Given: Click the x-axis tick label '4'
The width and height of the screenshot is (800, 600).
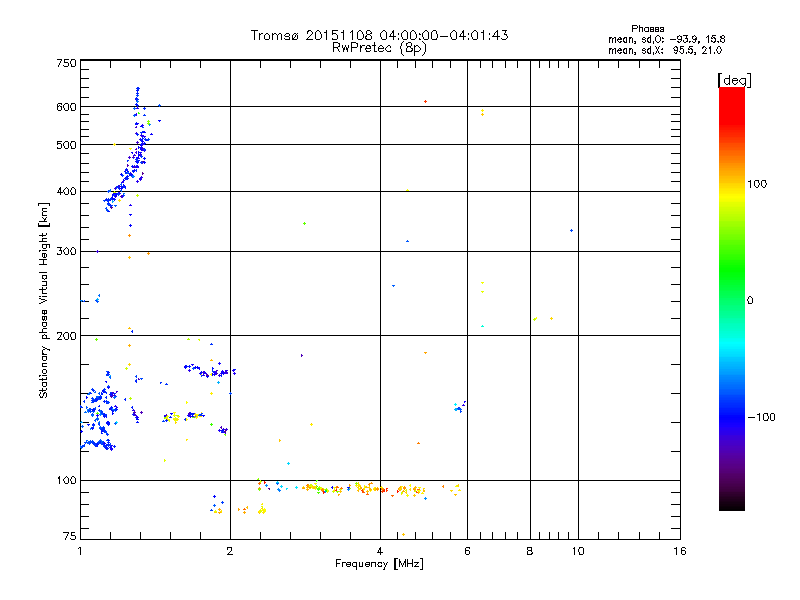Looking at the screenshot, I should 380,551.
